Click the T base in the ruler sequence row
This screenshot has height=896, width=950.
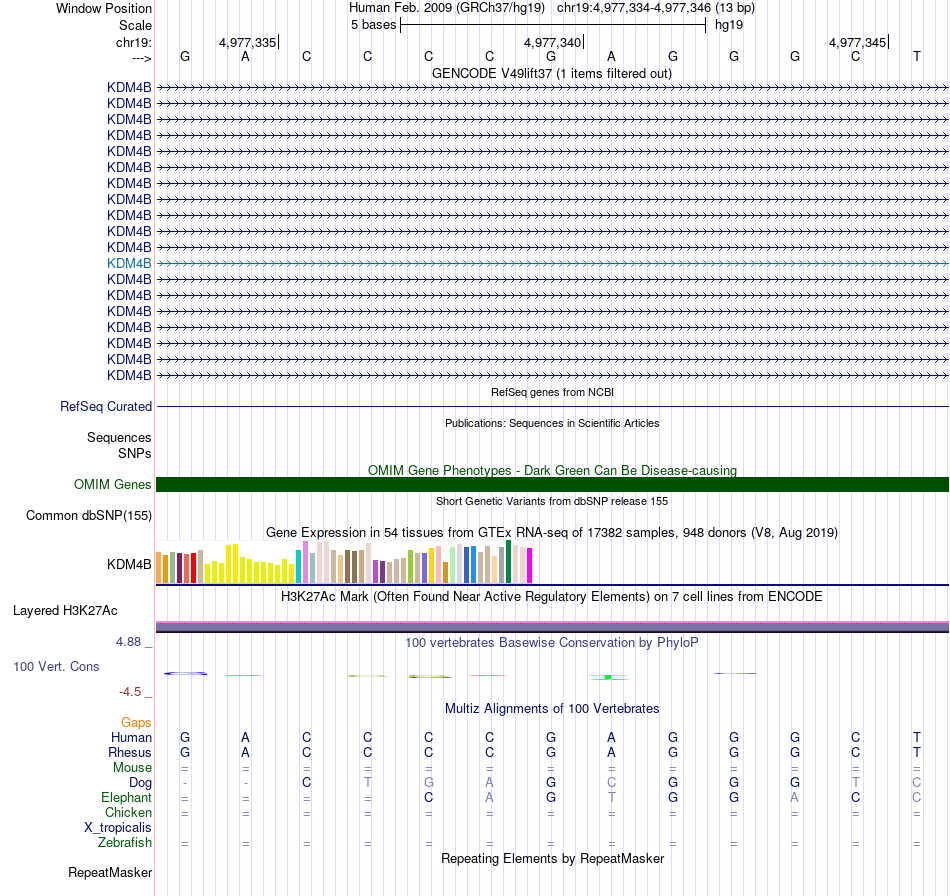[x=917, y=56]
